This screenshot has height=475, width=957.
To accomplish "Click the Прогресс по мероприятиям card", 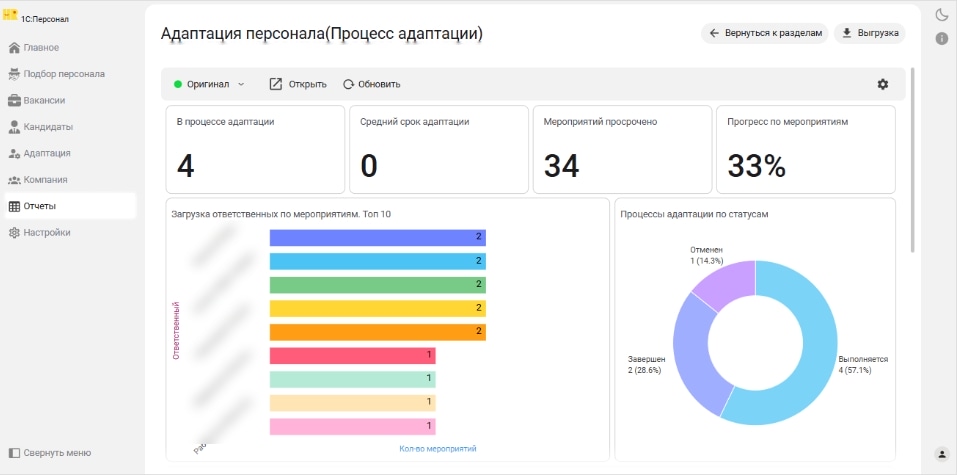I will click(806, 150).
